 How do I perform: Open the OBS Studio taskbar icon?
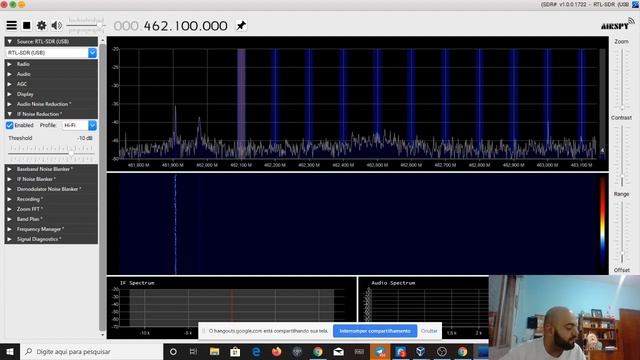pos(442,351)
